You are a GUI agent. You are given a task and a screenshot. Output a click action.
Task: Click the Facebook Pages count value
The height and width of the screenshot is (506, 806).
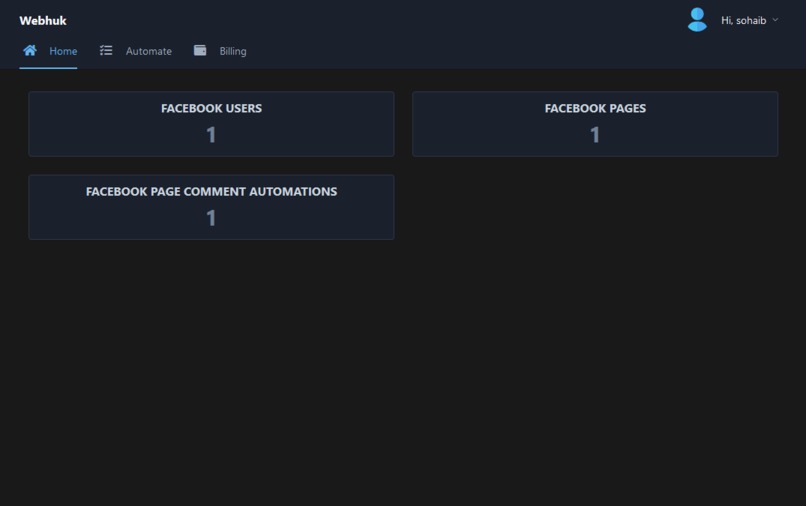pyautogui.click(x=595, y=135)
